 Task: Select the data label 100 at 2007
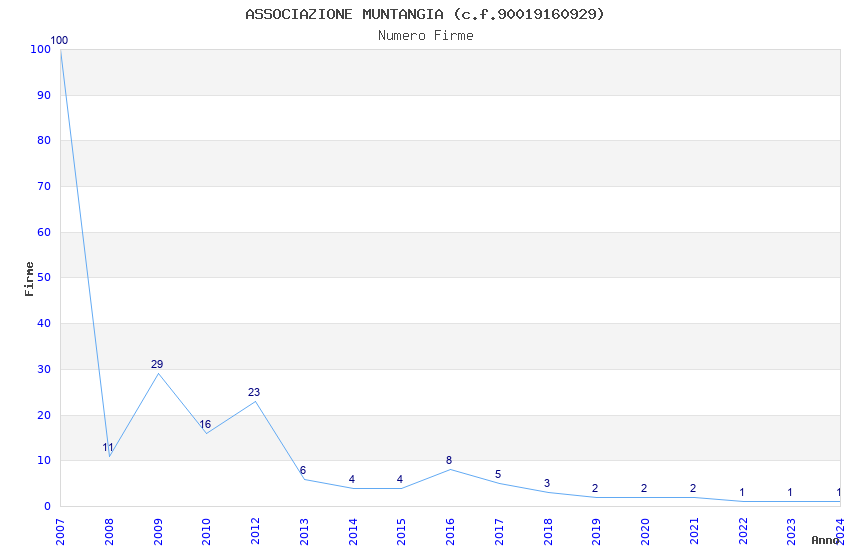(x=59, y=40)
